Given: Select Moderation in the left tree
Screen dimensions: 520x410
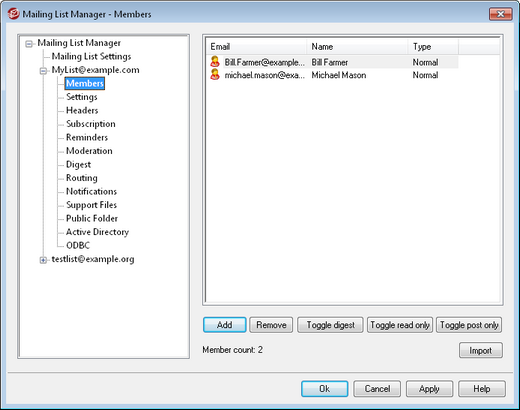Looking at the screenshot, I should 89,151.
